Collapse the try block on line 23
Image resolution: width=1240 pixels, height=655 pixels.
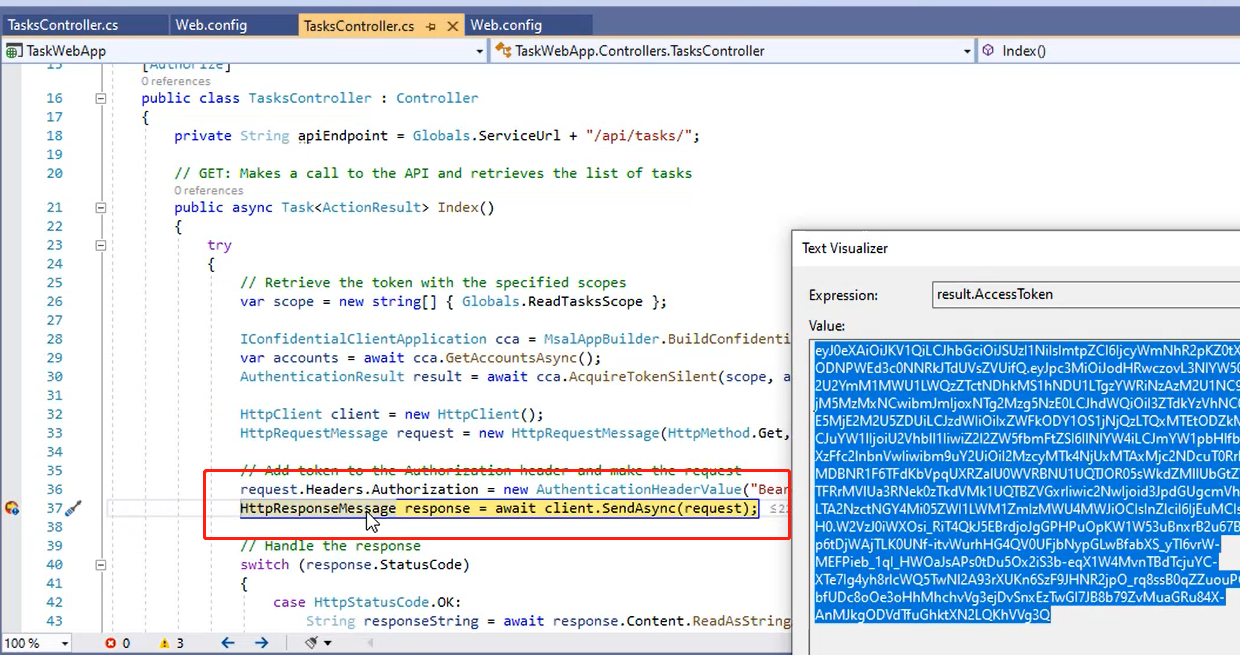click(100, 245)
